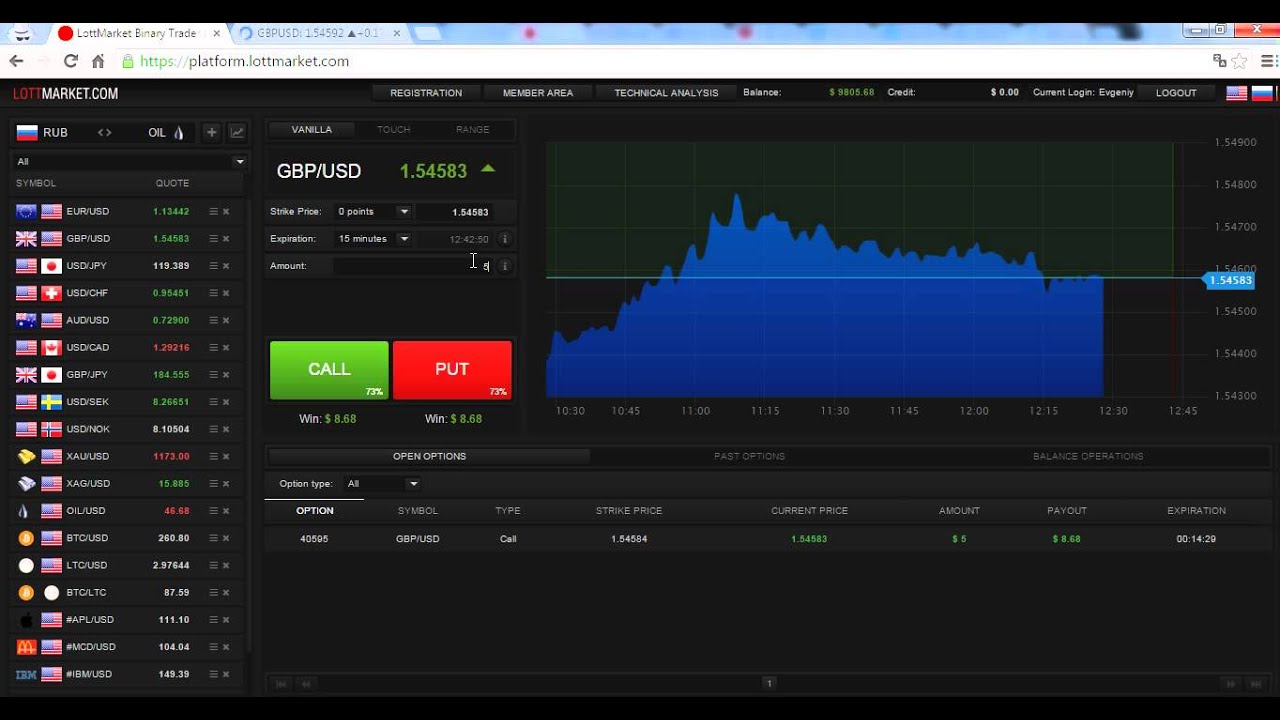Open the chart icon in the watchlist header
Image resolution: width=1280 pixels, height=720 pixels.
[237, 132]
